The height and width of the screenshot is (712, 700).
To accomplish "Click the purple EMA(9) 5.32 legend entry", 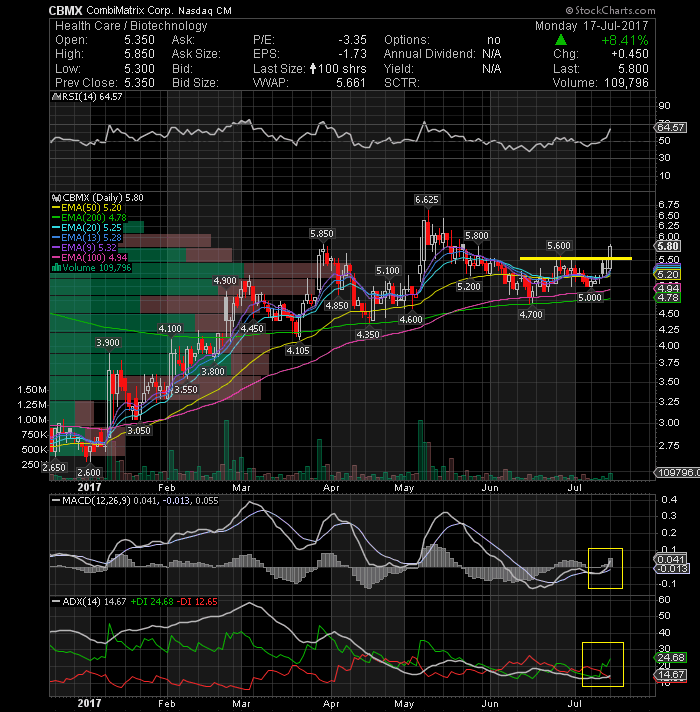I will tap(85, 247).
